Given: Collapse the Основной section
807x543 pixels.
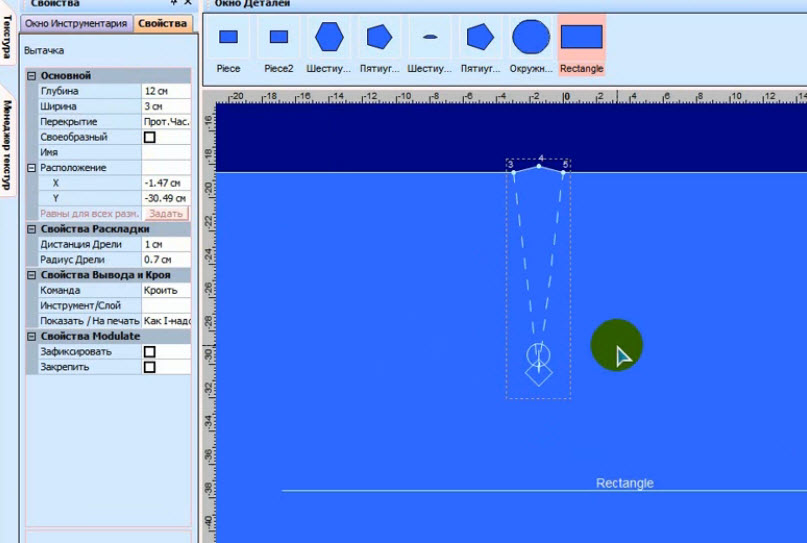Looking at the screenshot, I should tap(31, 76).
